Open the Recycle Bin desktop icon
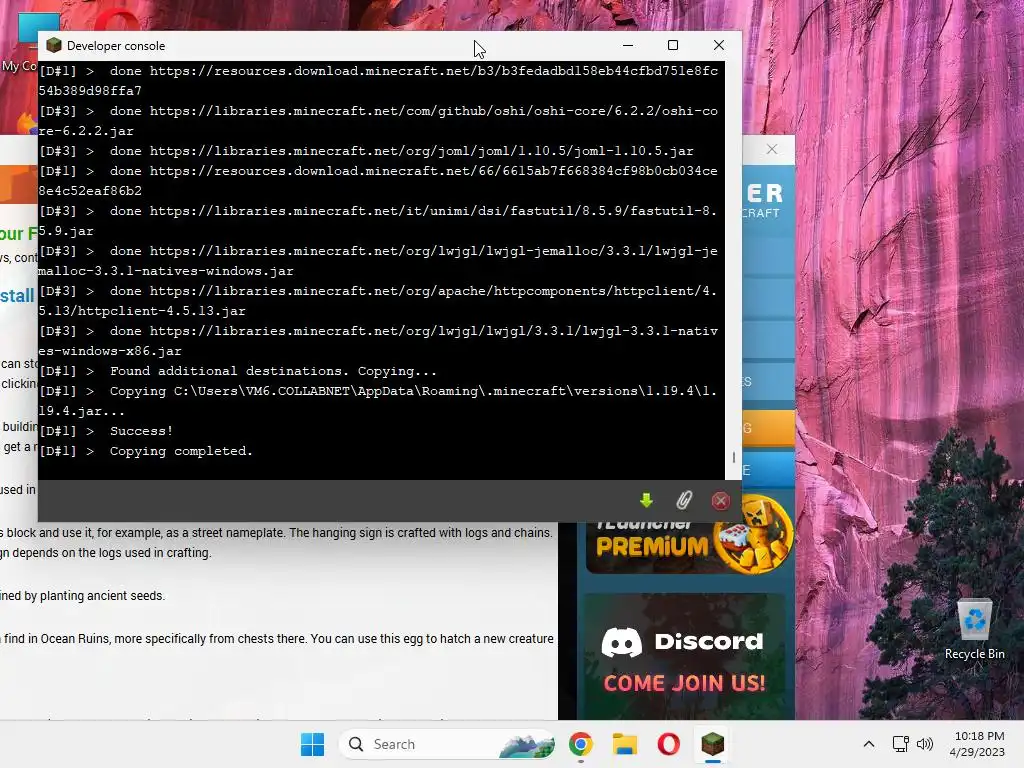Viewport: 1024px width, 768px height. click(x=974, y=629)
